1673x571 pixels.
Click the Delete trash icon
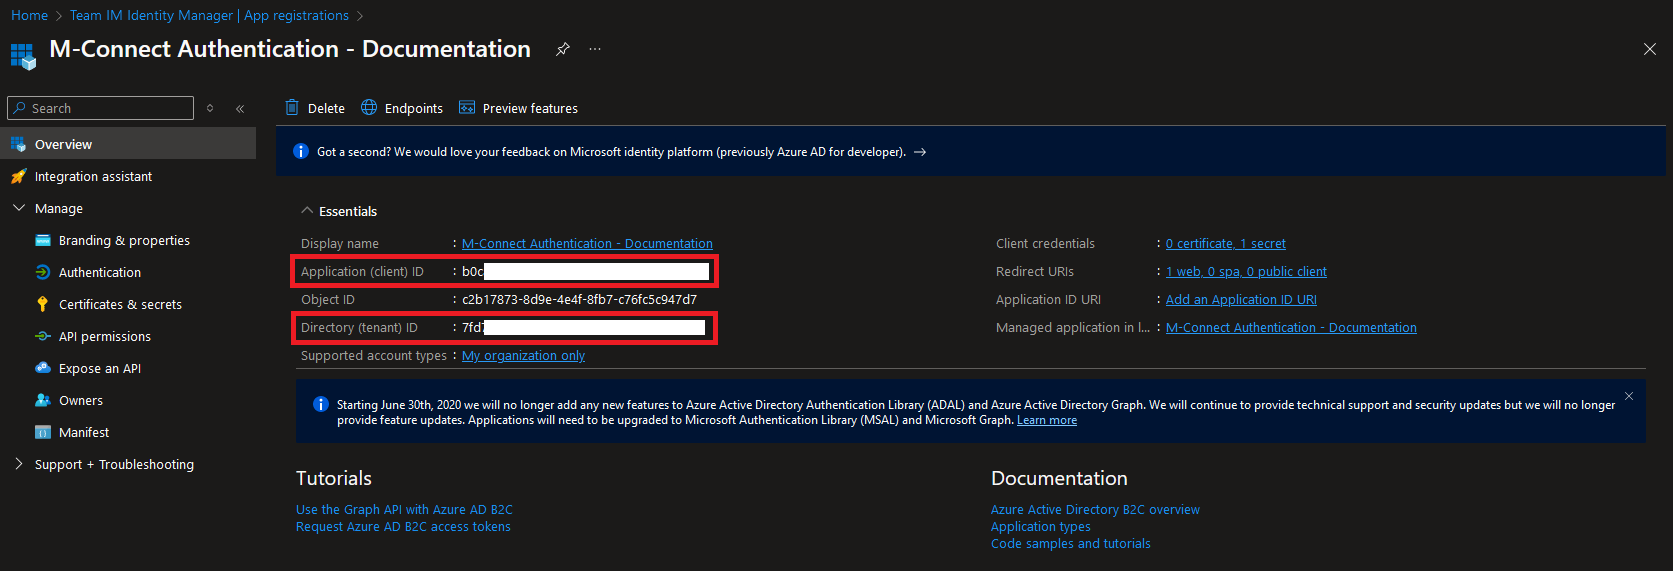[292, 108]
